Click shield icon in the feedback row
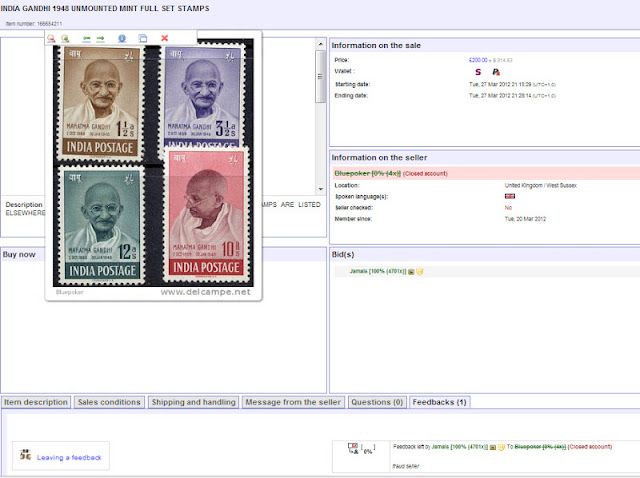The height and width of the screenshot is (478, 640). pos(501,447)
